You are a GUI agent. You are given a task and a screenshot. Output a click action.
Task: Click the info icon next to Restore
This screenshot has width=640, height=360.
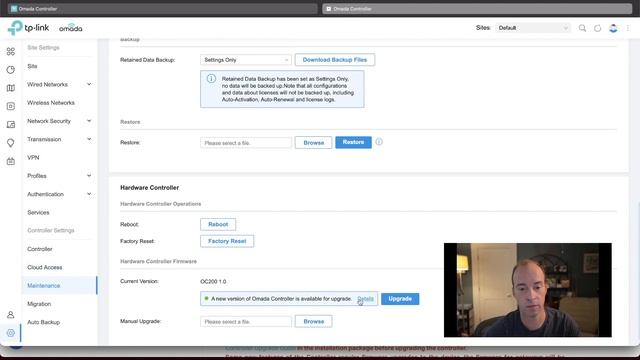click(x=379, y=142)
